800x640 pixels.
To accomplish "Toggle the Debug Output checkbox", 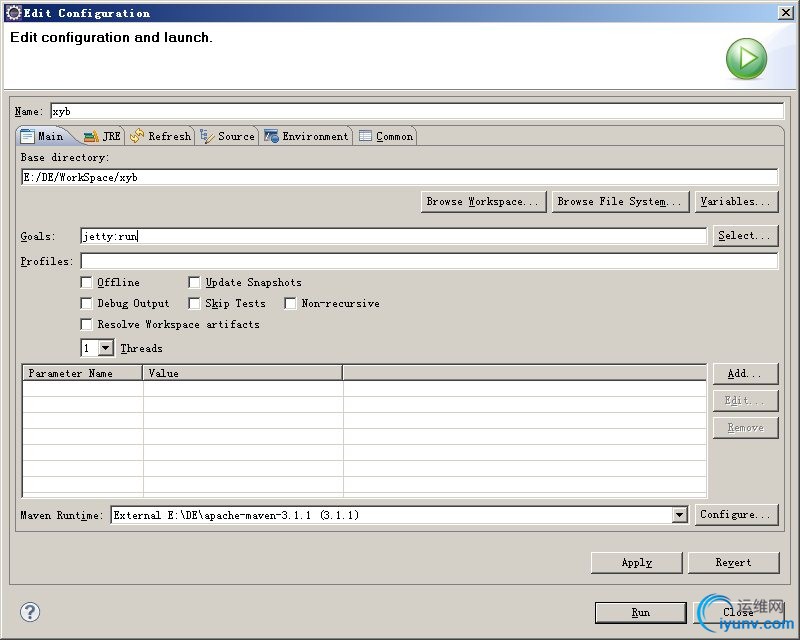I will coord(86,303).
